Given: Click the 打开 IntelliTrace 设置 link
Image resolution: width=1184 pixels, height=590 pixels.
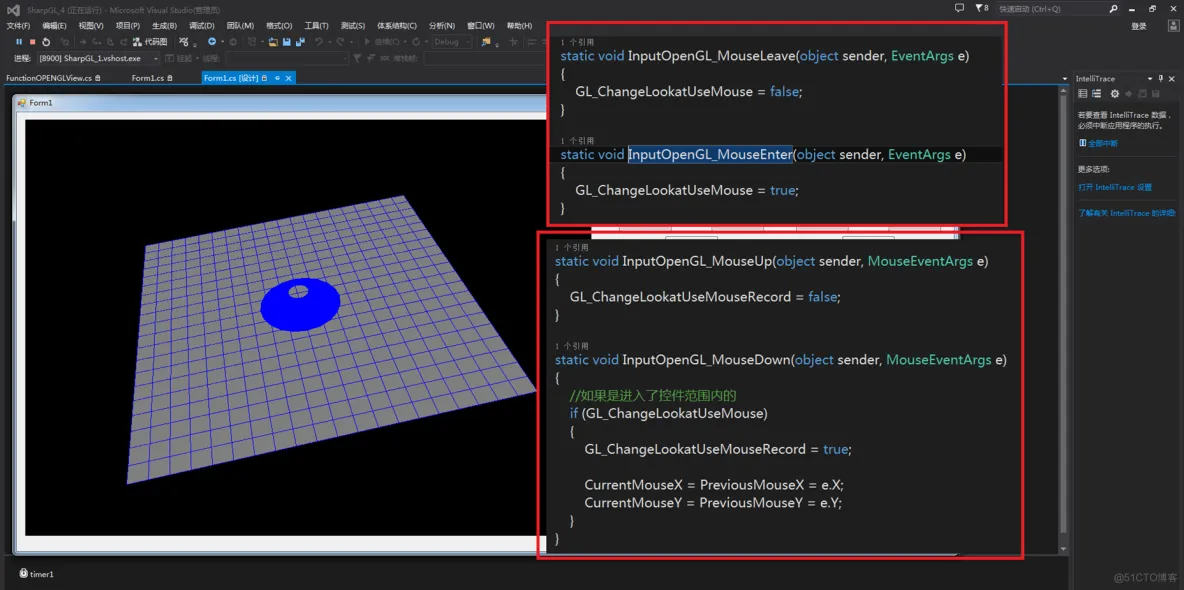Looking at the screenshot, I should (x=1115, y=187).
